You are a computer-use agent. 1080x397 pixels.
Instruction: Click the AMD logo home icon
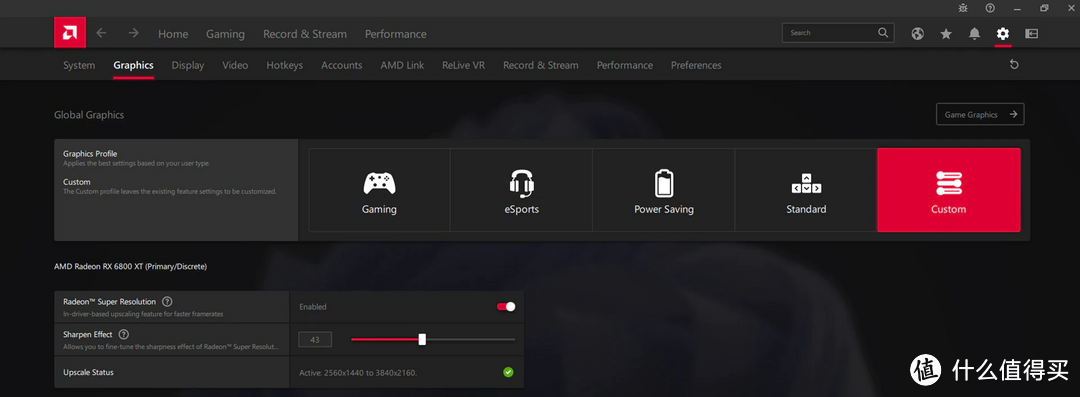coord(70,33)
